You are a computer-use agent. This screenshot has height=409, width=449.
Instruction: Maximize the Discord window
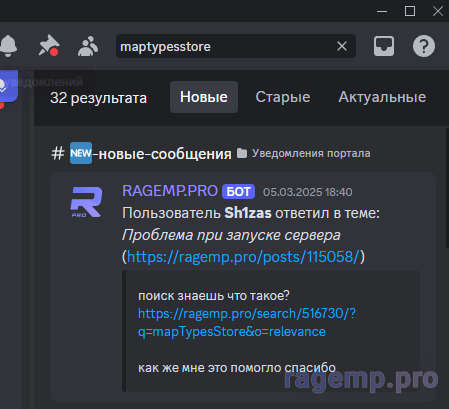(x=410, y=11)
